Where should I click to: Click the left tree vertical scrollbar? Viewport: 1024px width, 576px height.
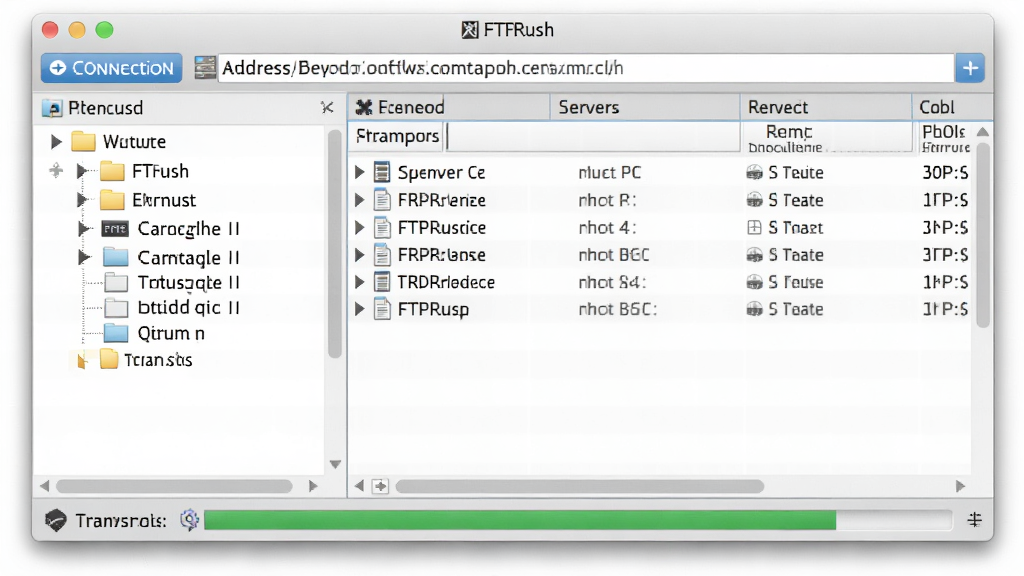point(334,244)
